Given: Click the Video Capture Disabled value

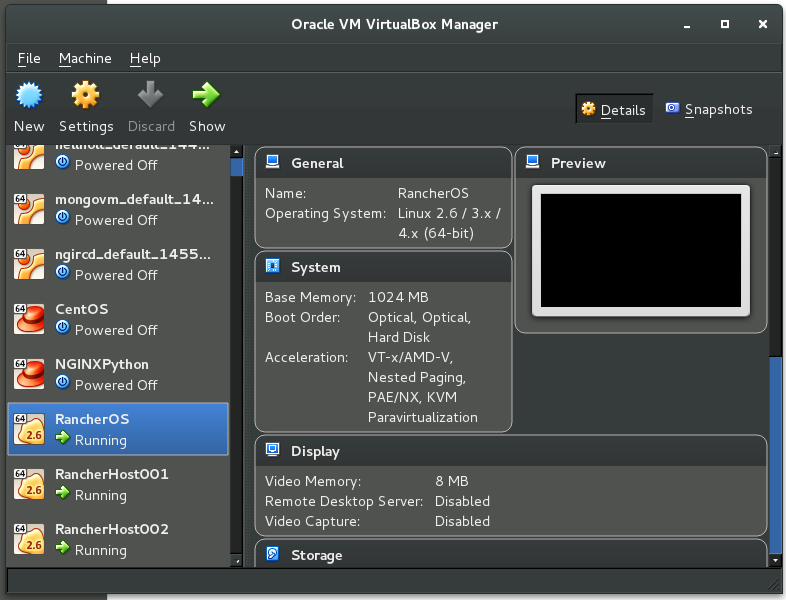Looking at the screenshot, I should tap(462, 522).
